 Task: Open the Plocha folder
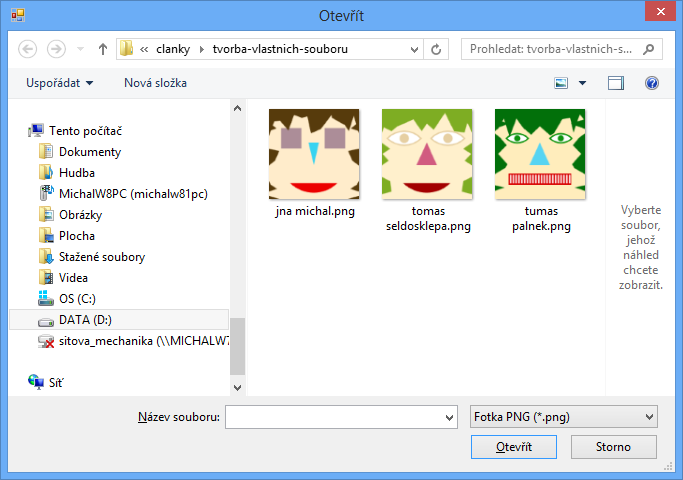pos(77,236)
